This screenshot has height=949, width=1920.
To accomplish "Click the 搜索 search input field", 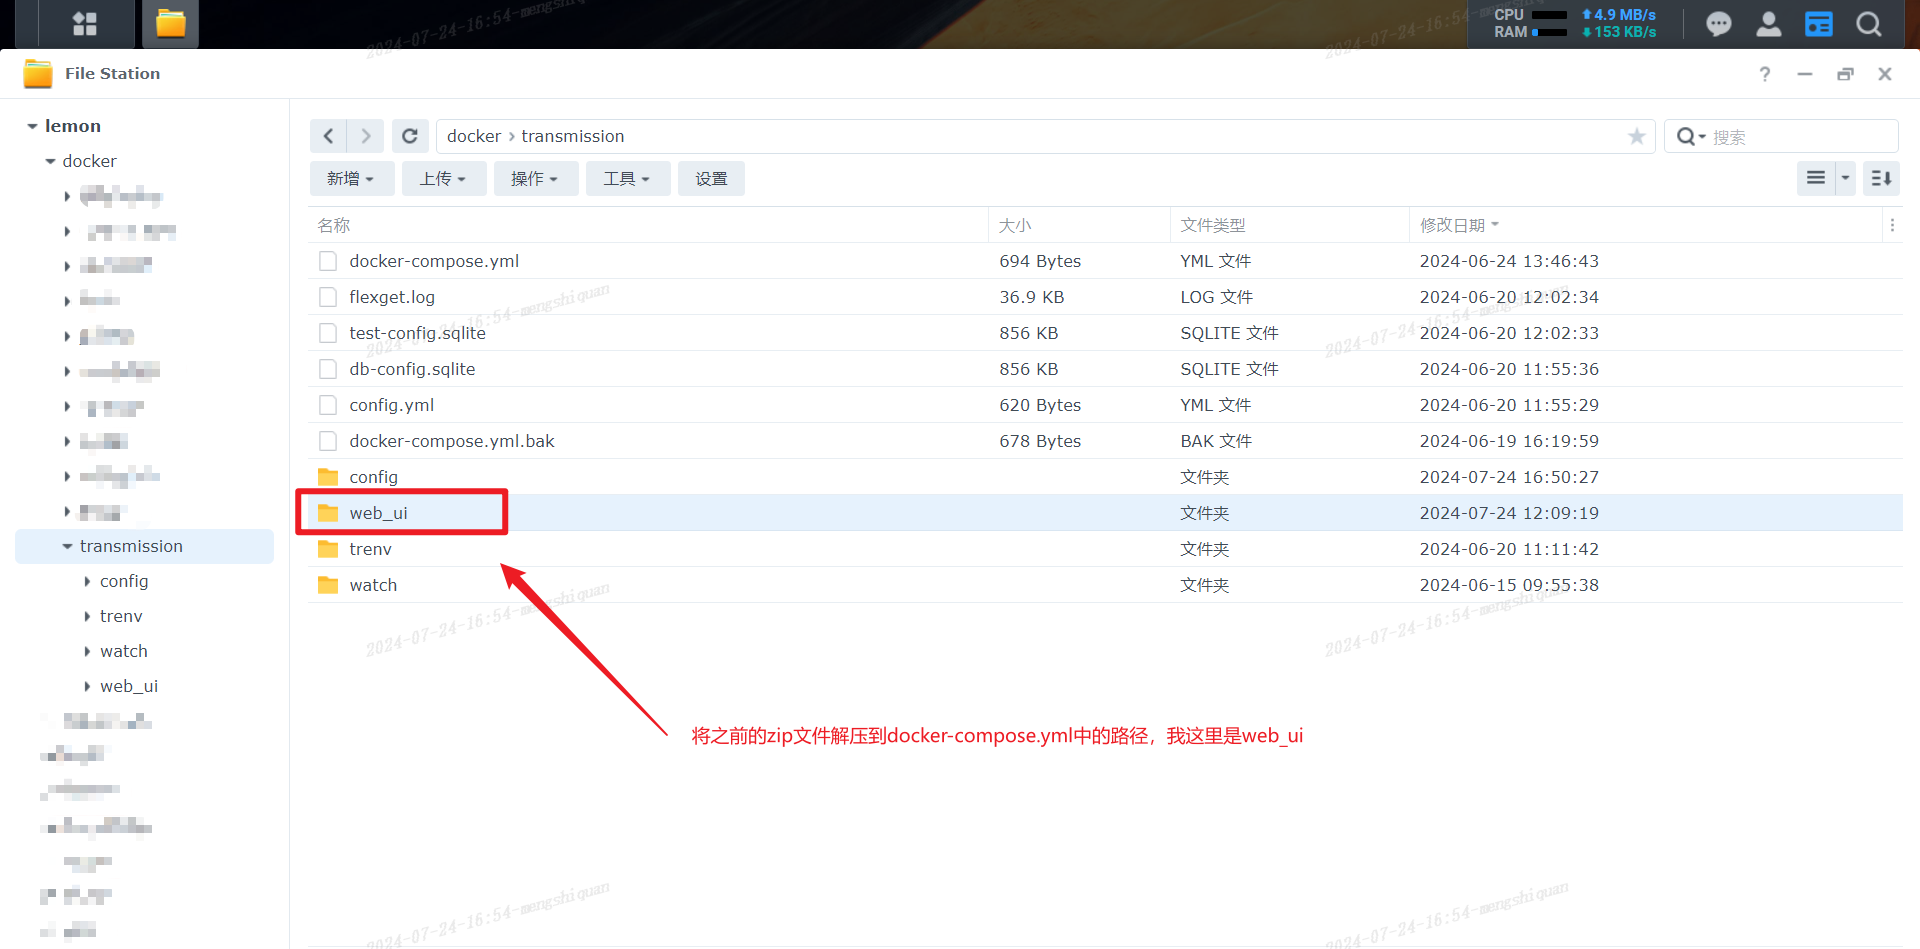I will tap(1798, 137).
